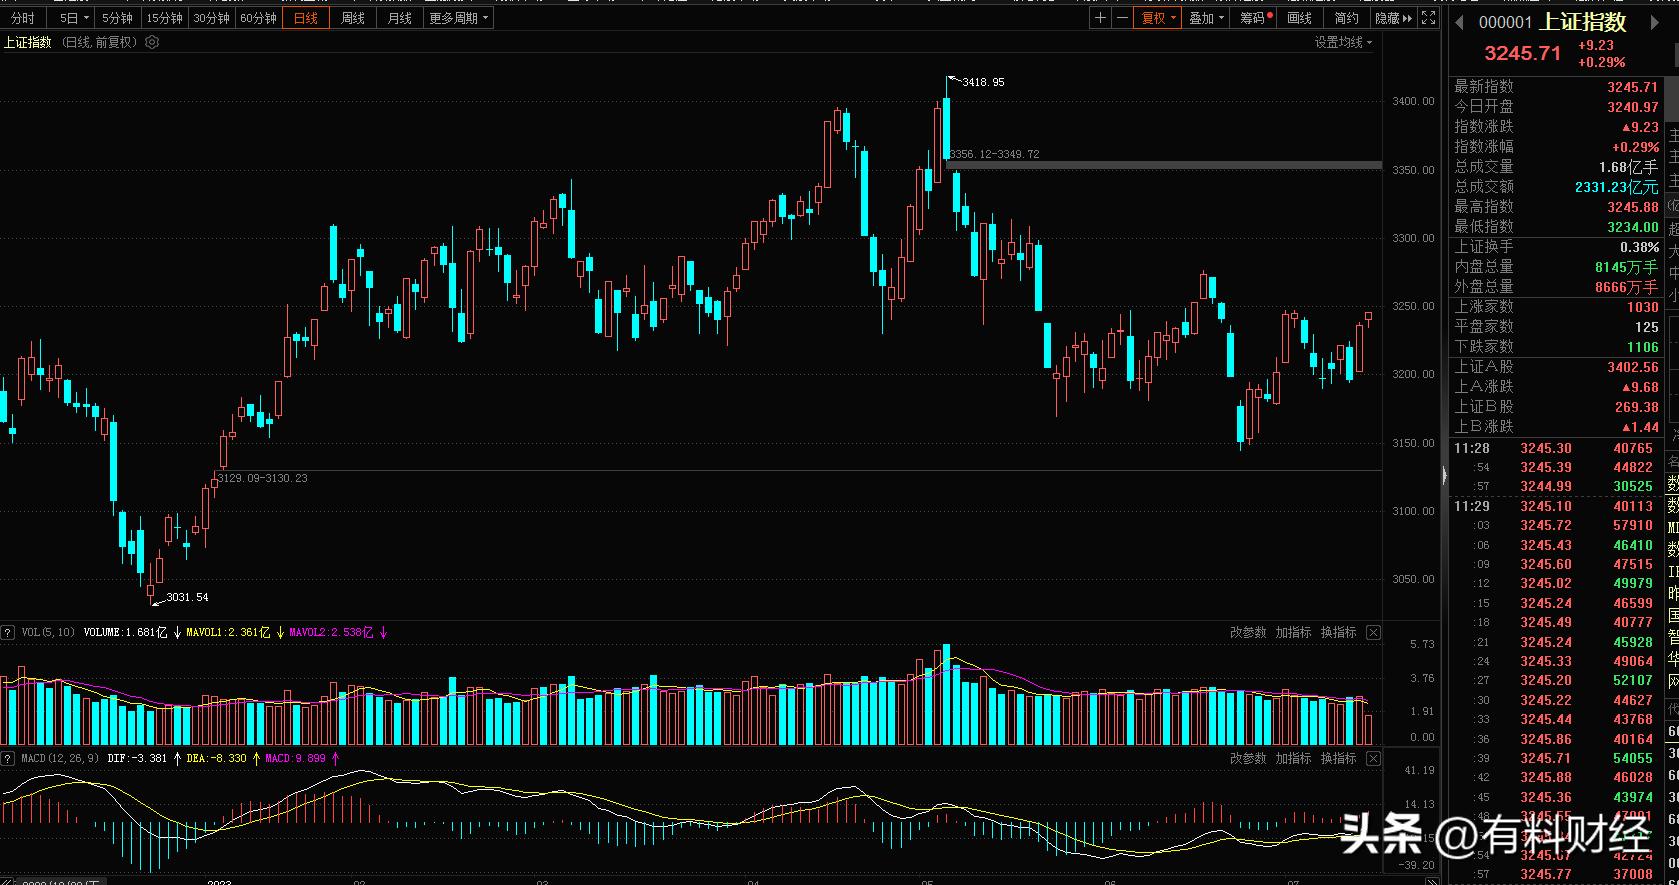Click the current index value 3245.71 header
Screen dimensions: 1679x885
click(1522, 53)
